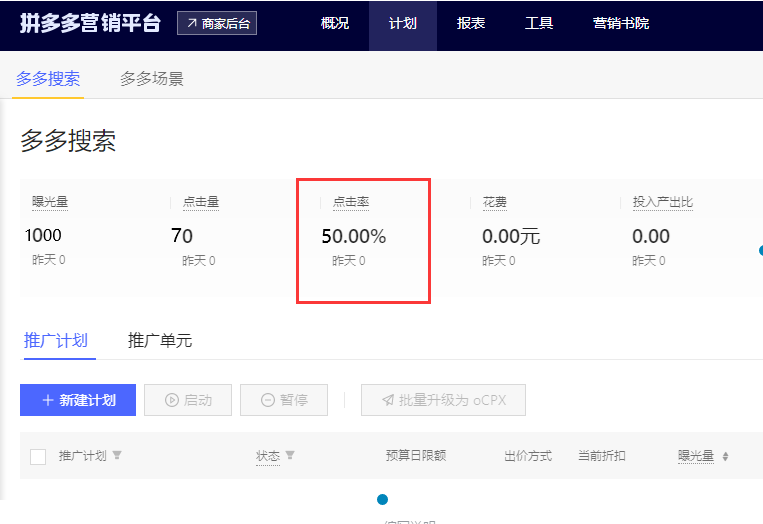Switch to the 多多场景 tab
Viewport: 763px width, 524px height.
point(151,78)
